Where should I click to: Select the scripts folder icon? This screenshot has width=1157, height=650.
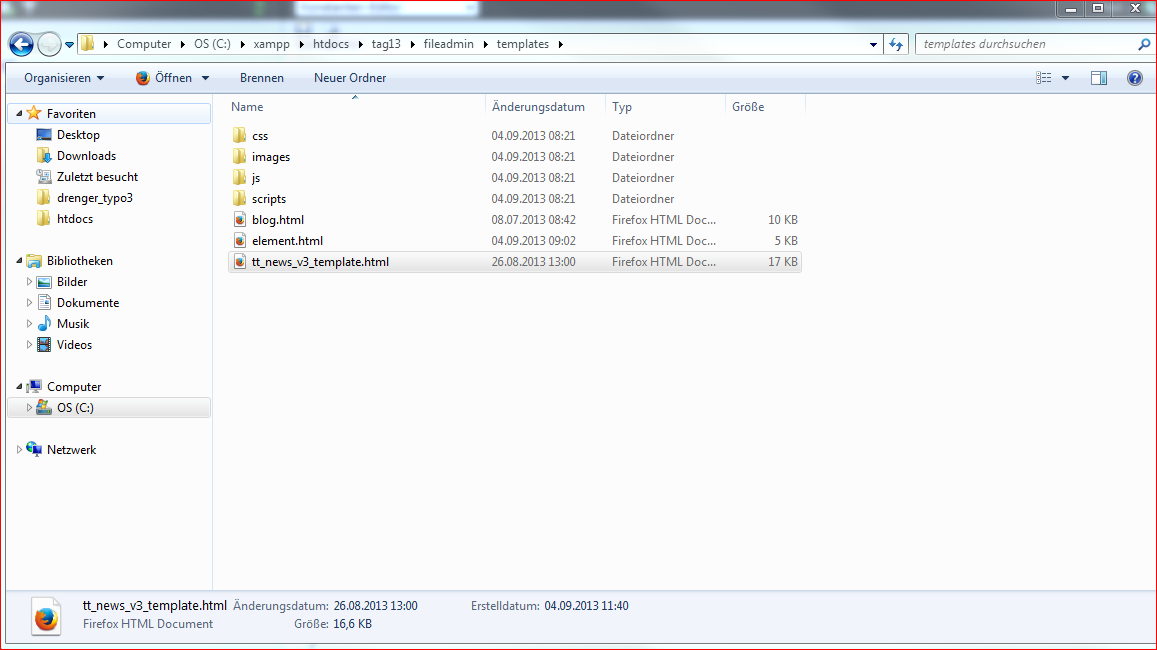click(x=239, y=198)
